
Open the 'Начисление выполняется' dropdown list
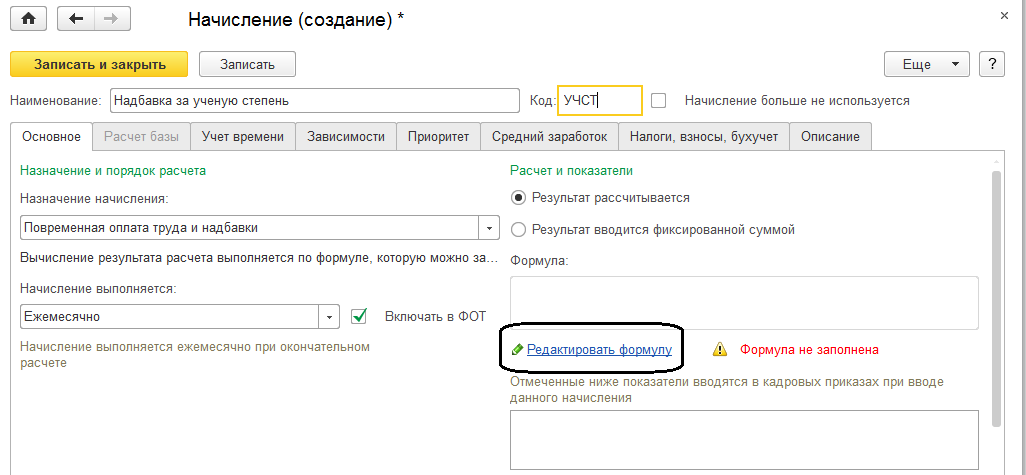click(x=330, y=317)
